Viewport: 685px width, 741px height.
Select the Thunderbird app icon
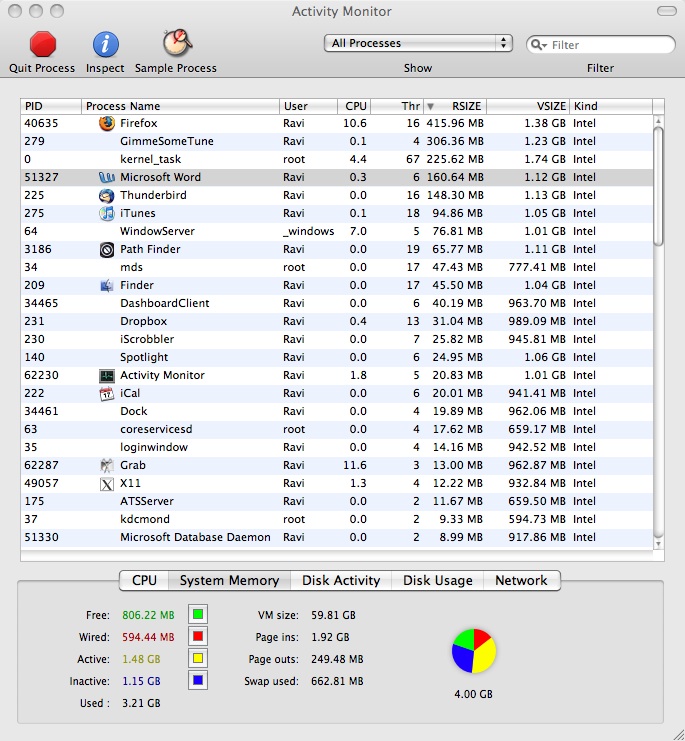coord(107,195)
